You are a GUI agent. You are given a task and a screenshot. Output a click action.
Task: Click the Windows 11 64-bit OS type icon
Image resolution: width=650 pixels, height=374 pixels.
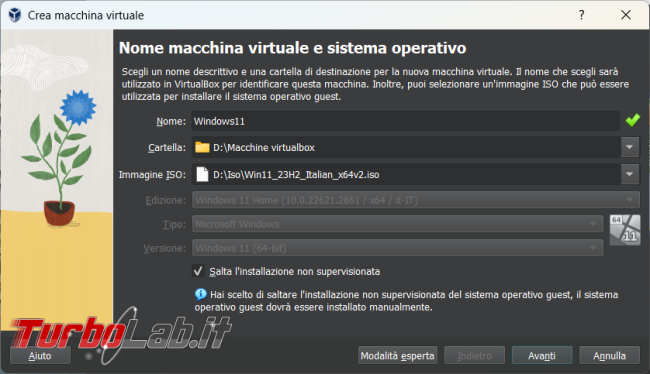click(x=625, y=230)
